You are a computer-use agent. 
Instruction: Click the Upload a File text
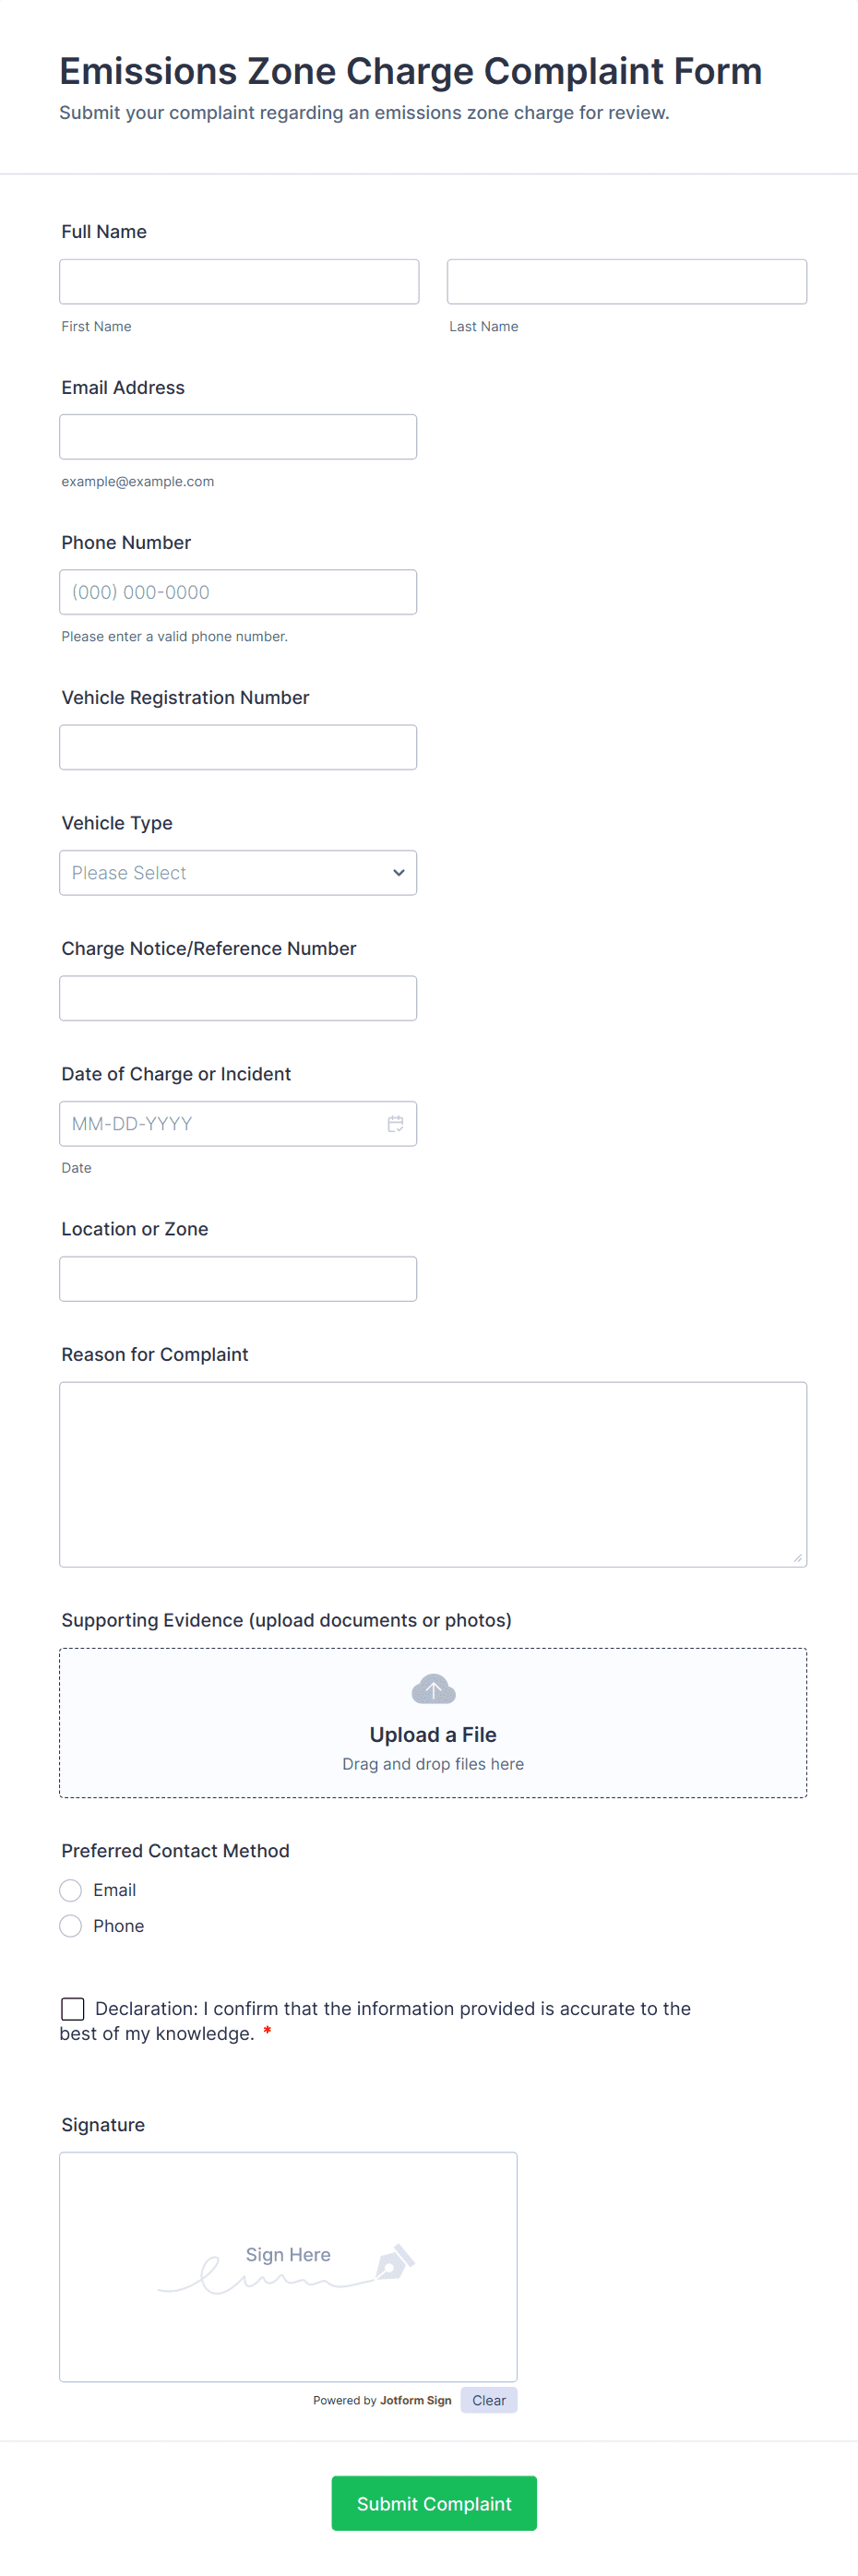coord(432,1734)
